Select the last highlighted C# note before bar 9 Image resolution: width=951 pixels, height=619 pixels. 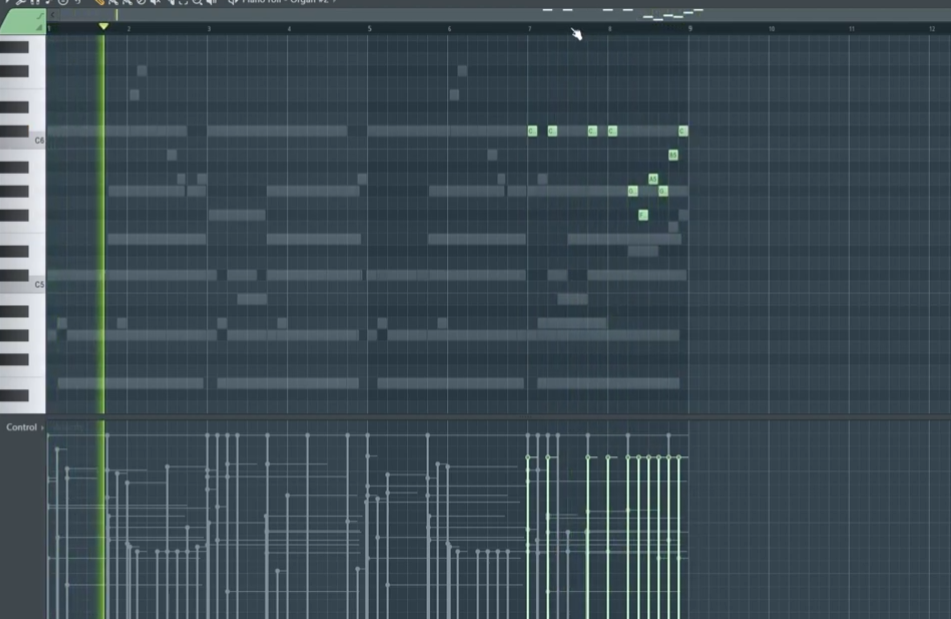683,131
